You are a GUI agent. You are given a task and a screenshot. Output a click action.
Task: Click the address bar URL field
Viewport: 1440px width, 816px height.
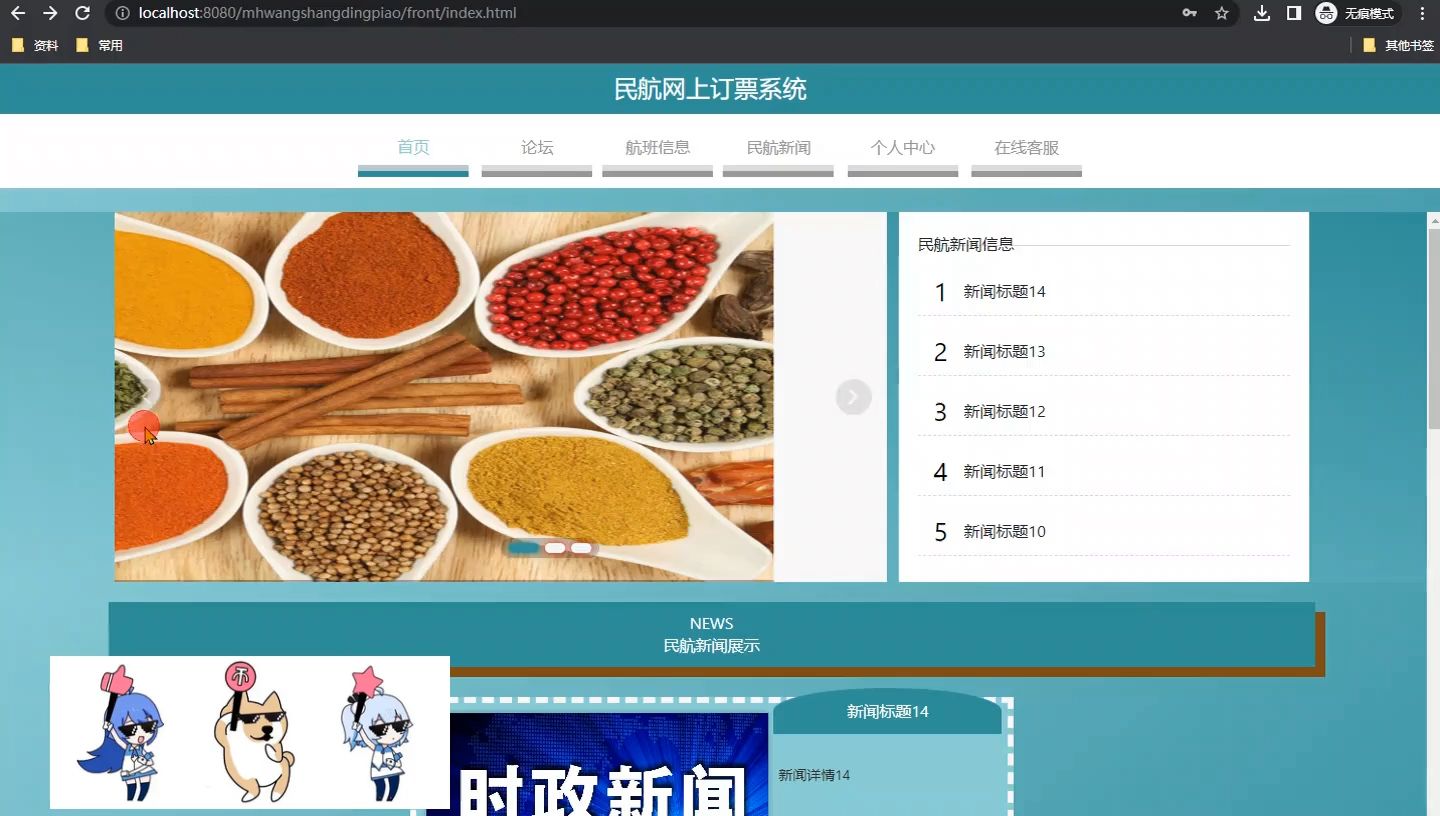pyautogui.click(x=640, y=13)
